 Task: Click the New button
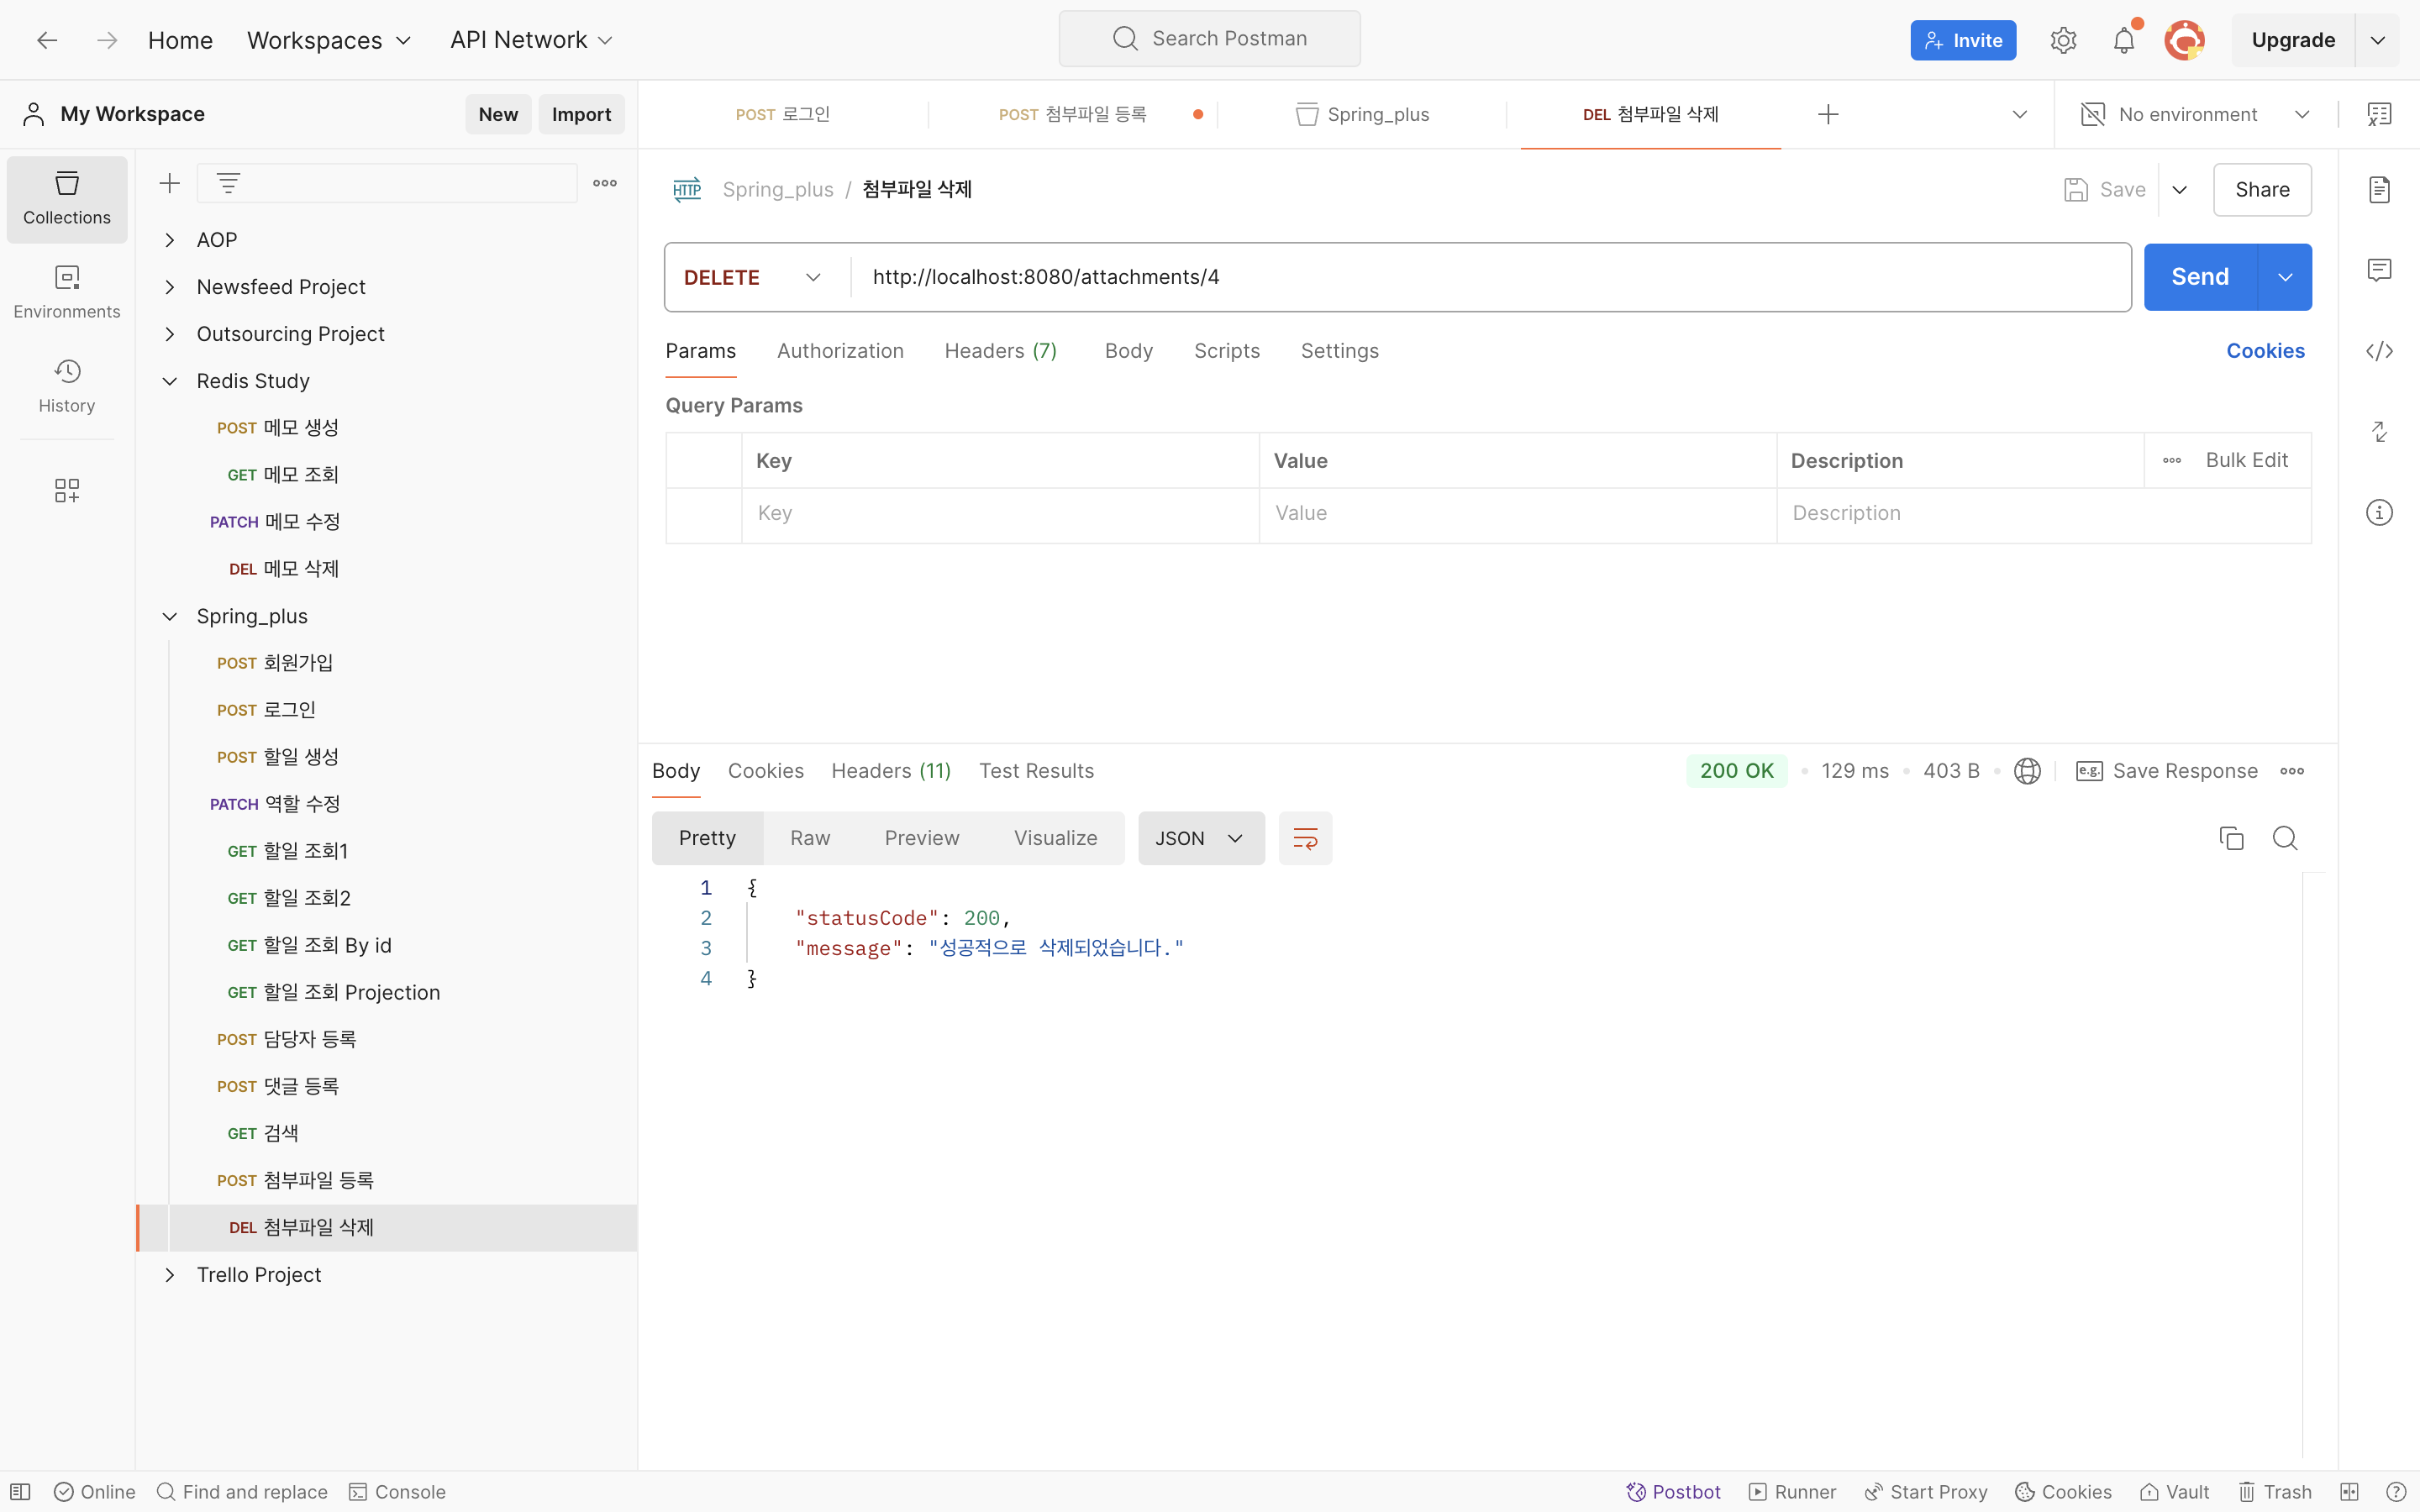(x=498, y=114)
